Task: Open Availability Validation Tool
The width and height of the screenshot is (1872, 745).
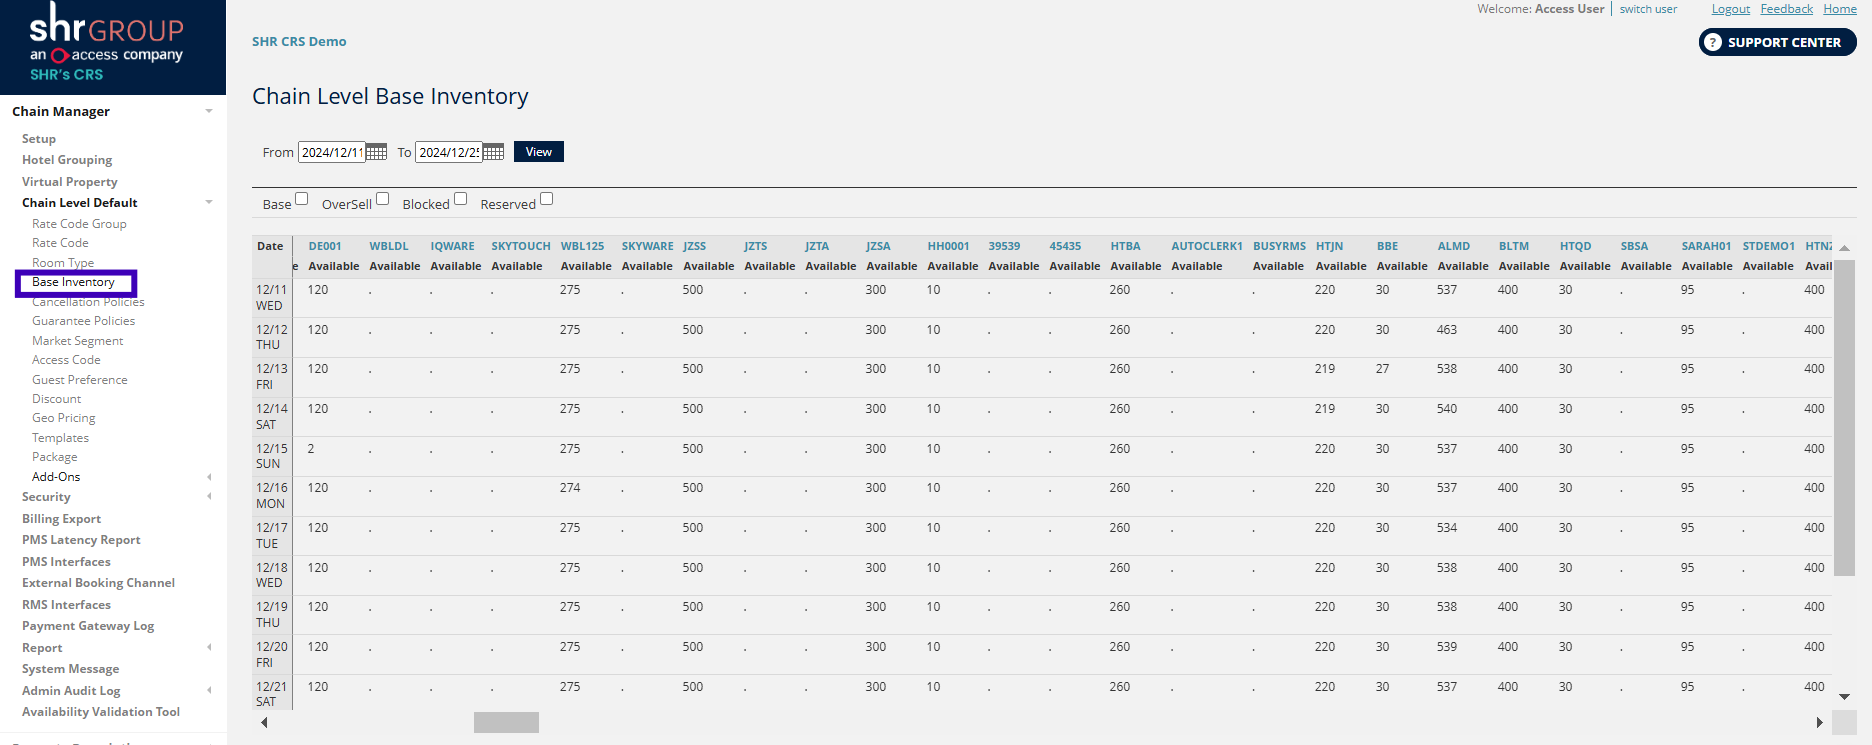Action: pos(101,712)
